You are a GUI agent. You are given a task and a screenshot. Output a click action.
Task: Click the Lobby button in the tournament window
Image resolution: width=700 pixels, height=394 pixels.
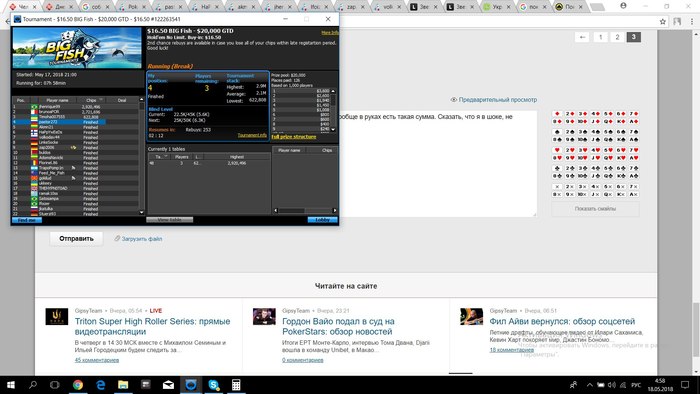322,220
